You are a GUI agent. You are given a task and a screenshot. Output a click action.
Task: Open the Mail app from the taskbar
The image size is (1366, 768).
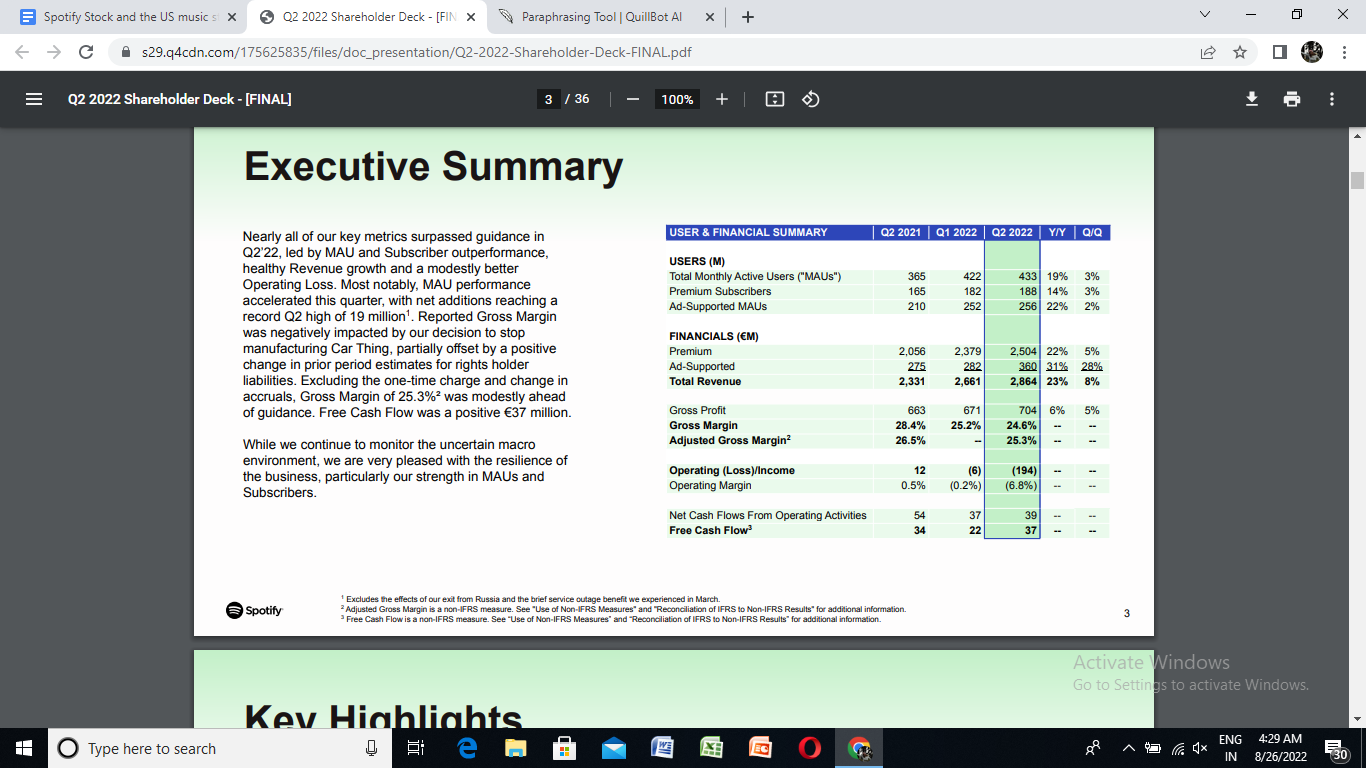[614, 748]
